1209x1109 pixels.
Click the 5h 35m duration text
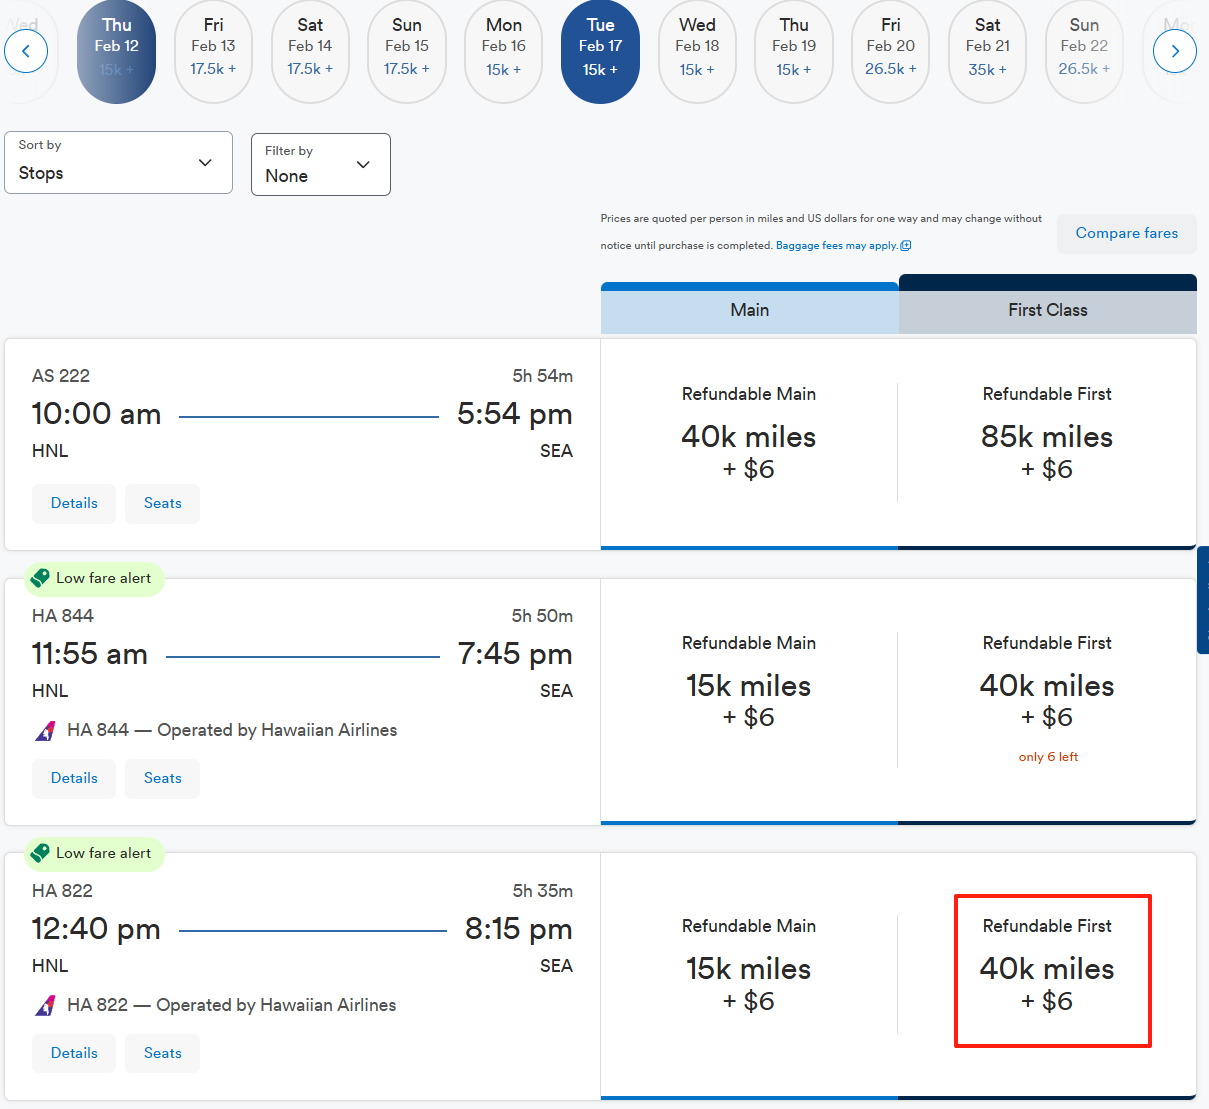point(543,891)
